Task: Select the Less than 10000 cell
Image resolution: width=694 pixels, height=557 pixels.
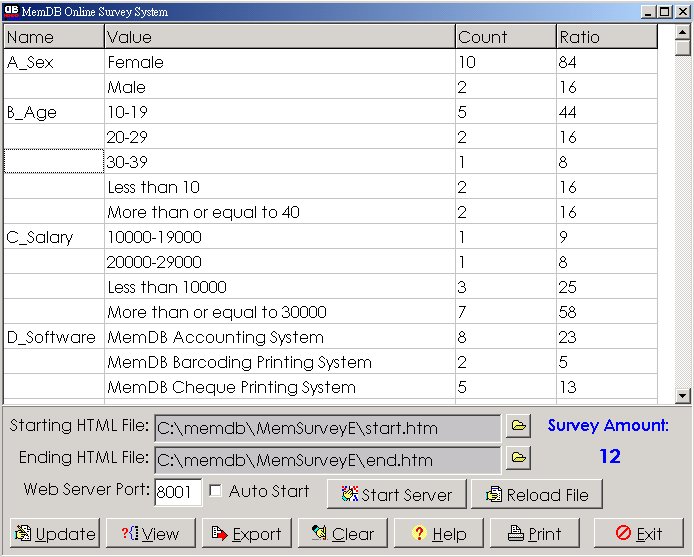Action: coord(280,287)
